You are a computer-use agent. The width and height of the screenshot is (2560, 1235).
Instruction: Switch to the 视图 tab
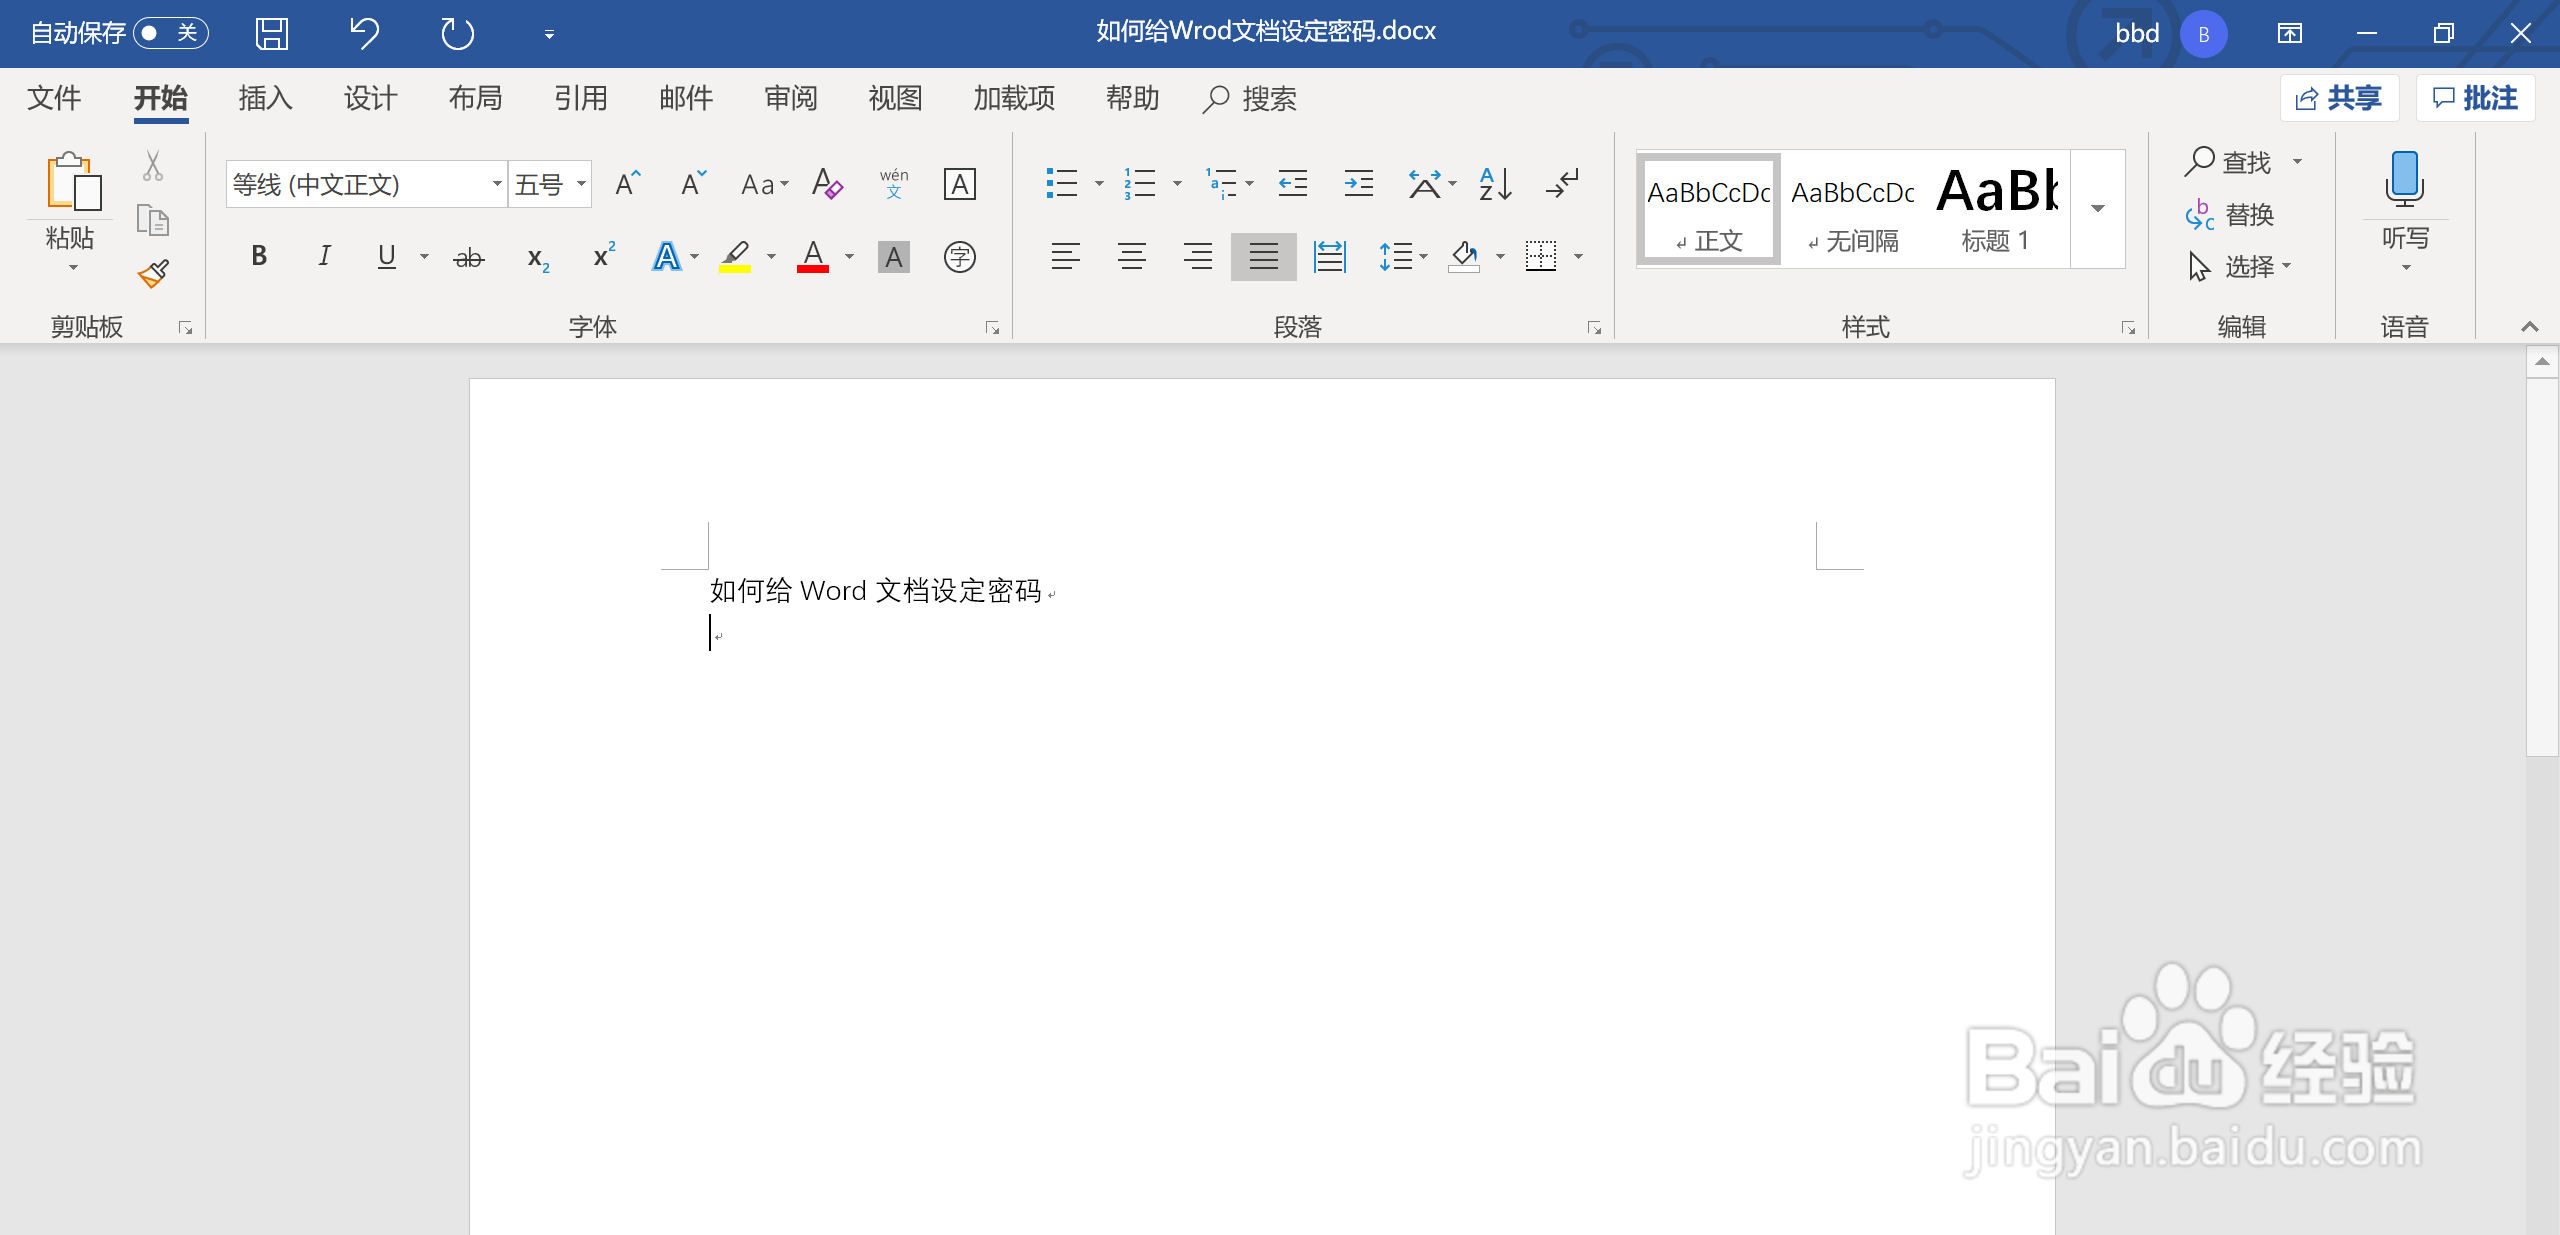(x=896, y=98)
